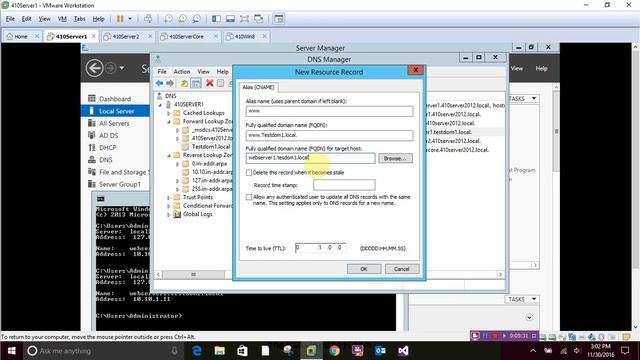Open VMware VM menu

pyautogui.click(x=62, y=19)
